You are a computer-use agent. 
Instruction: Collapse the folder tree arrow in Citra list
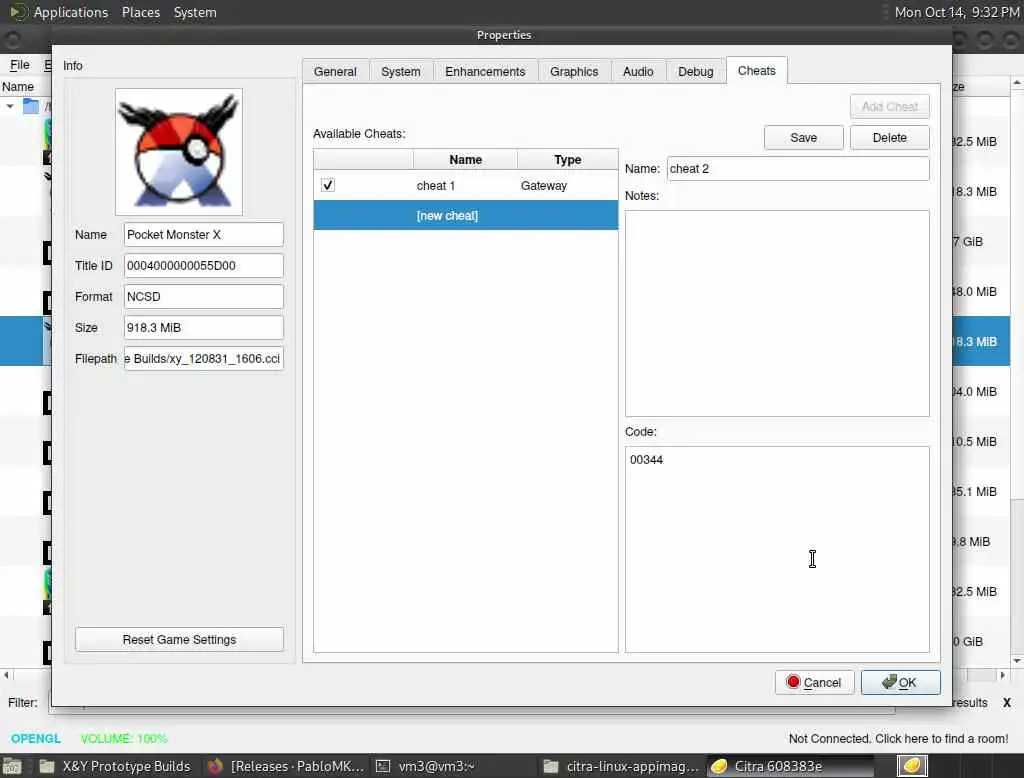point(10,106)
